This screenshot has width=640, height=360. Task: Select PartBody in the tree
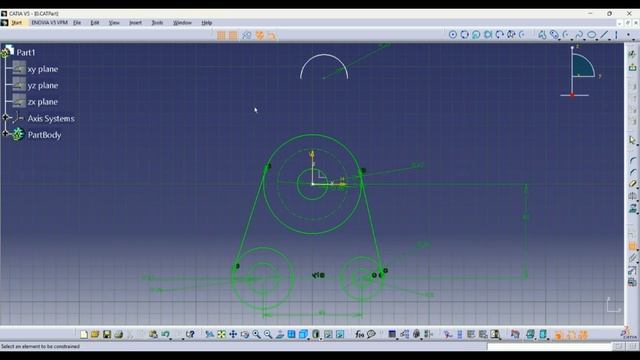click(x=44, y=135)
